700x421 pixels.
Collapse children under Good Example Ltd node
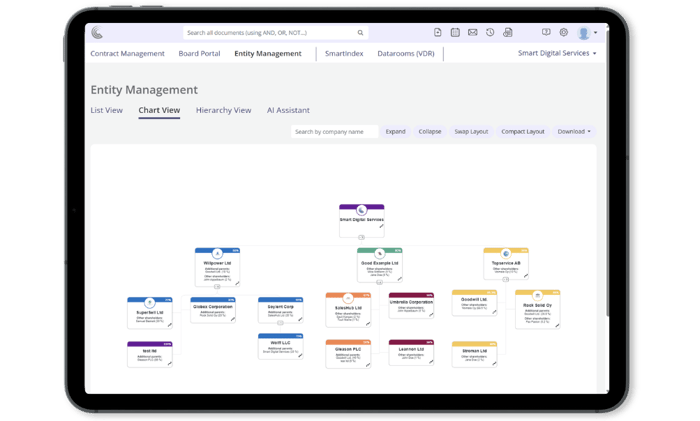pos(379,282)
